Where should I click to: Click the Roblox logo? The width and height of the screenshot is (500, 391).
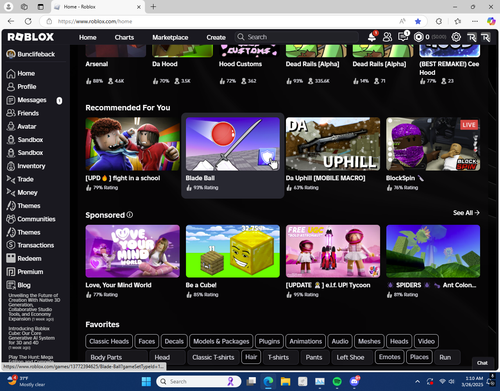(x=31, y=37)
